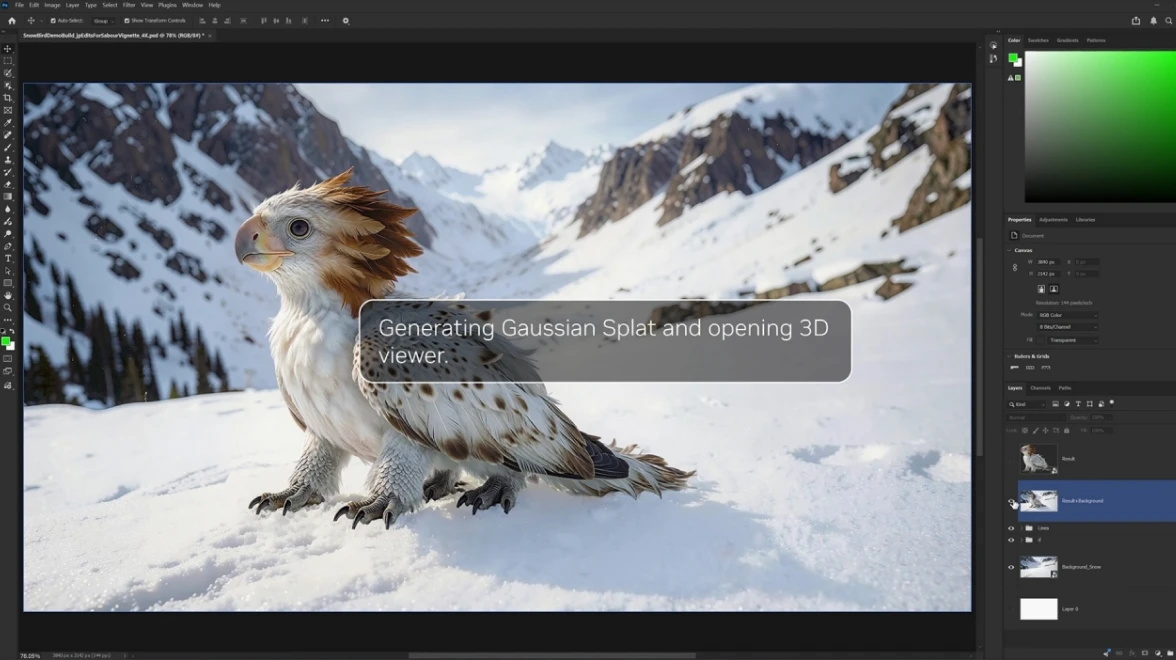Filter for pixel layers icon
This screenshot has width=1176, height=660.
(1055, 404)
